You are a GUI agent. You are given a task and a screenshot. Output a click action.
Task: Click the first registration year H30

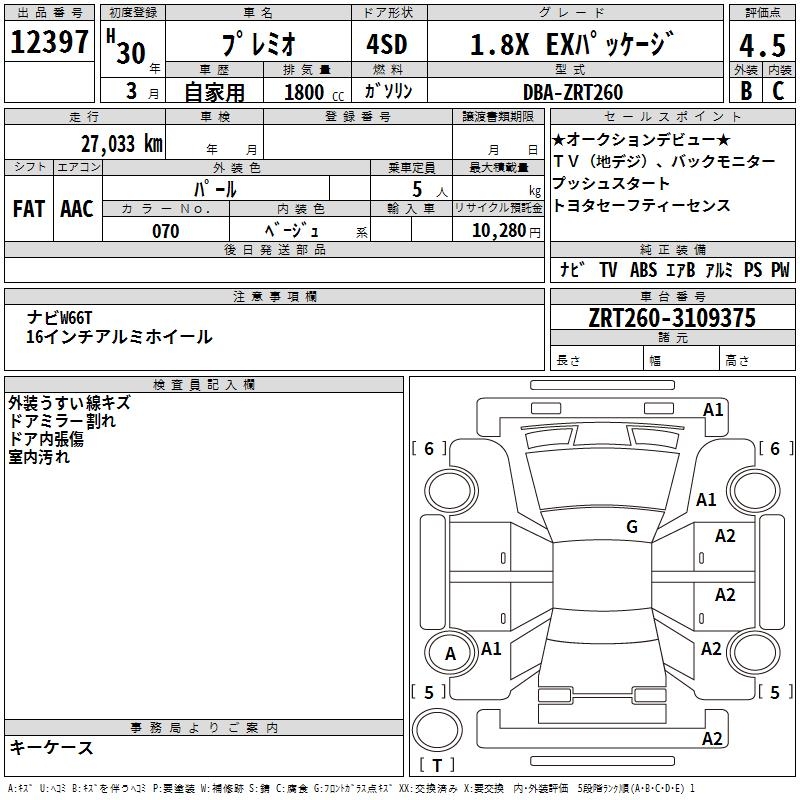coord(126,47)
